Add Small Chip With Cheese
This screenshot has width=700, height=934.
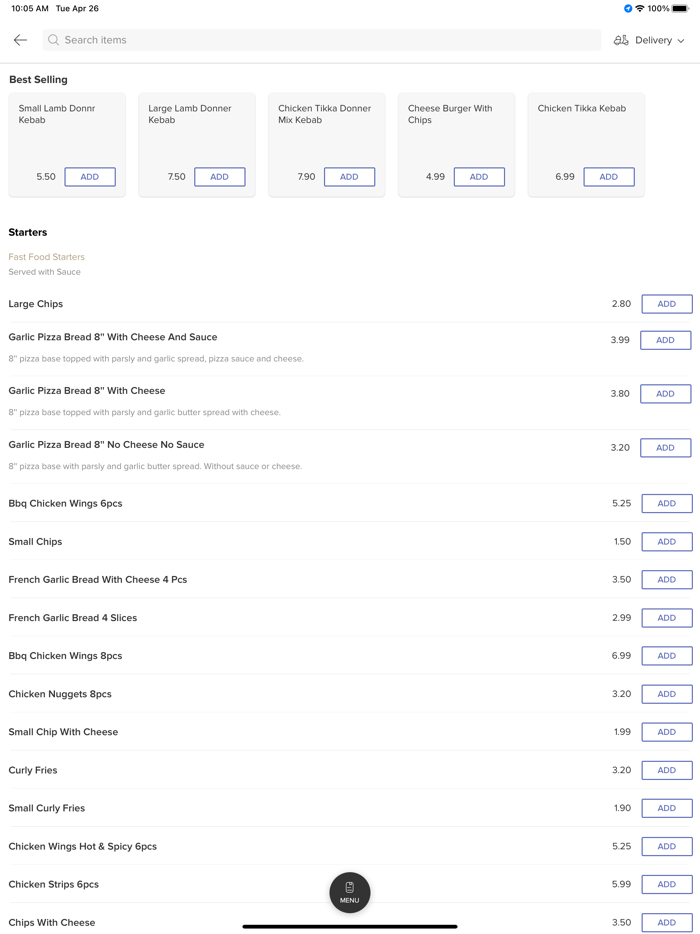pyautogui.click(x=667, y=732)
